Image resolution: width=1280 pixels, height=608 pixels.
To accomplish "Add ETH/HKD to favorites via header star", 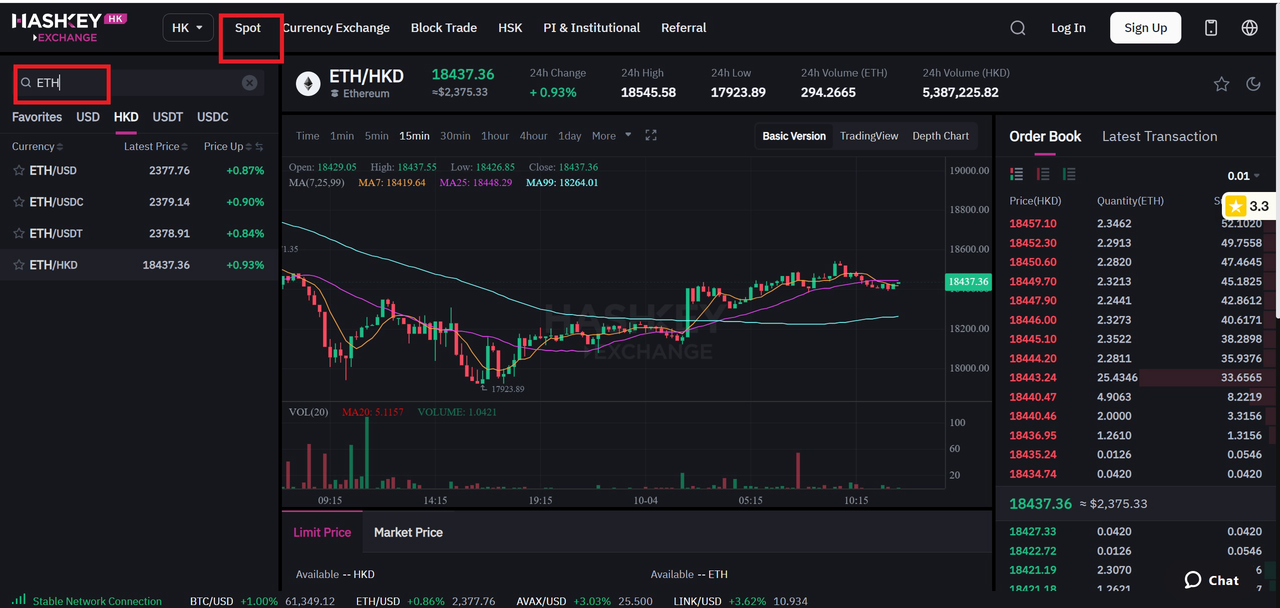I will pyautogui.click(x=1221, y=84).
